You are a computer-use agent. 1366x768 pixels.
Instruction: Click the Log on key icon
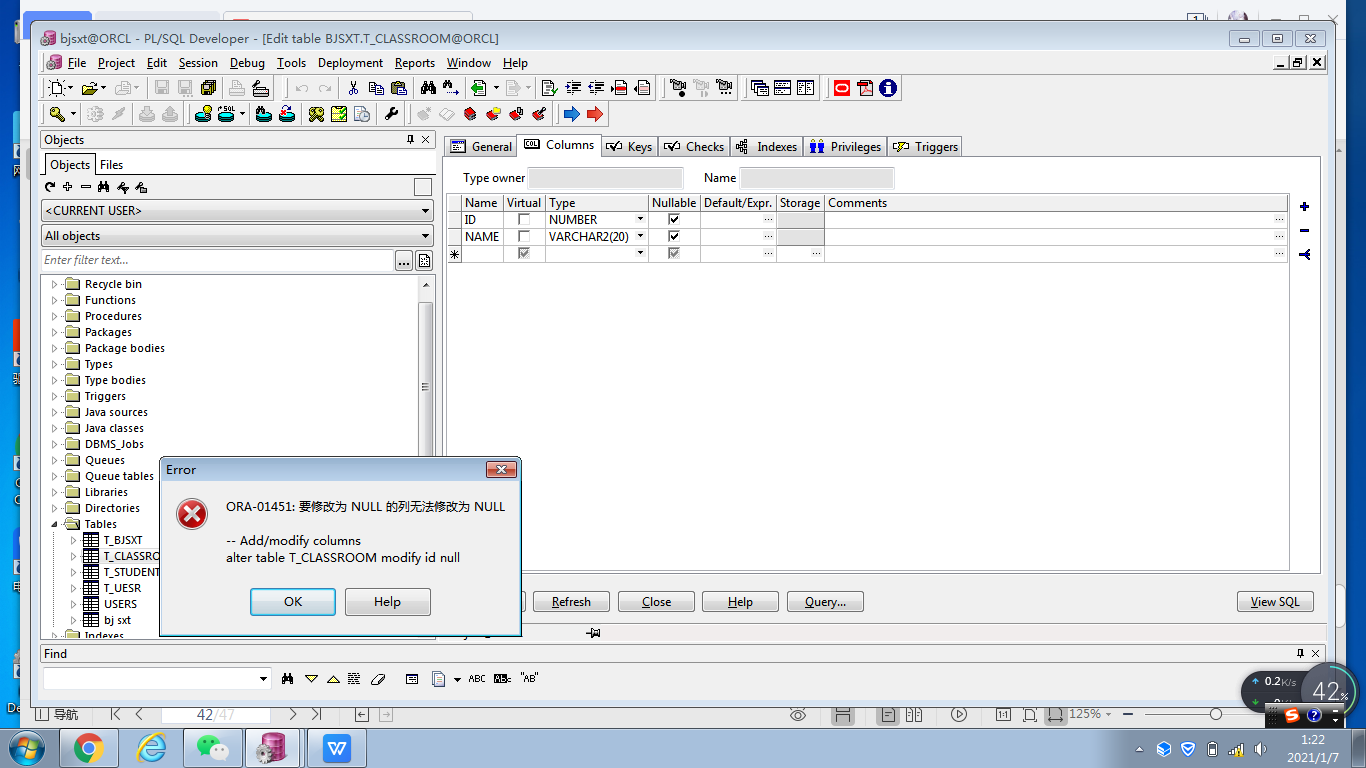click(57, 114)
